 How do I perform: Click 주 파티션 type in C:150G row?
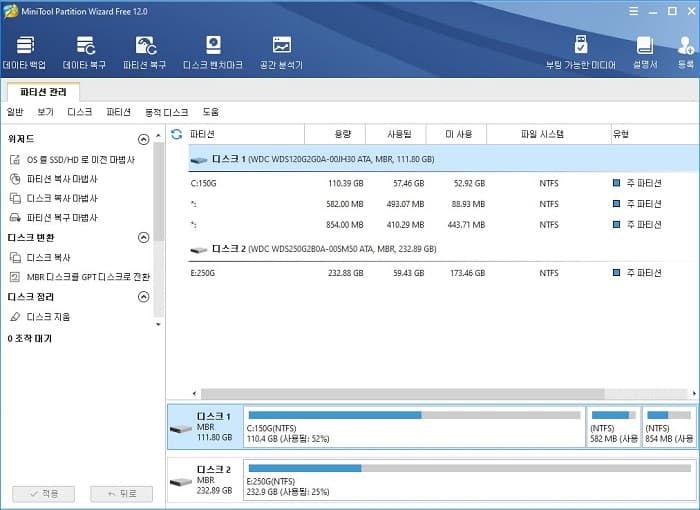tap(644, 183)
